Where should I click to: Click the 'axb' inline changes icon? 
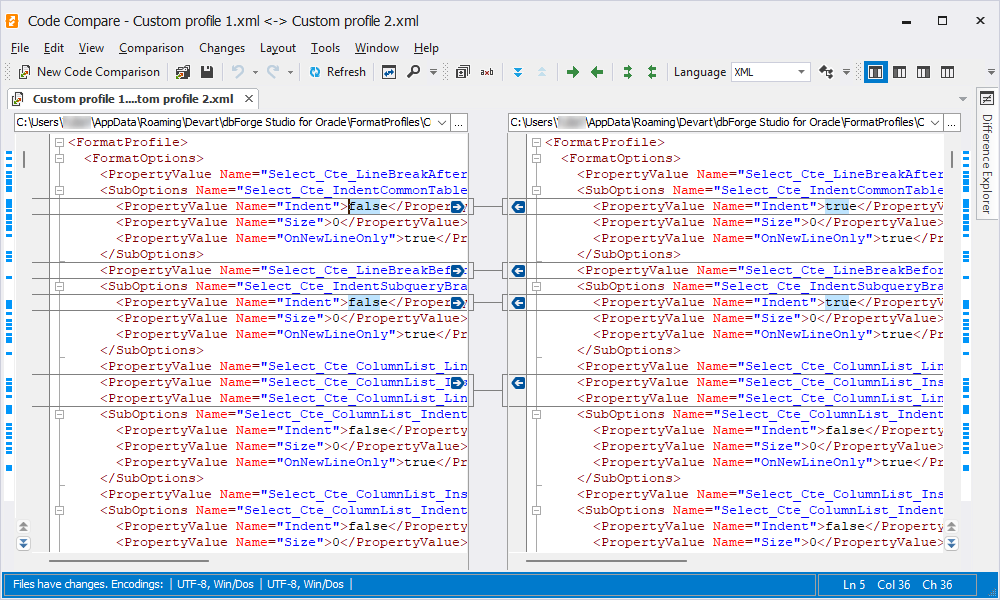[x=487, y=72]
